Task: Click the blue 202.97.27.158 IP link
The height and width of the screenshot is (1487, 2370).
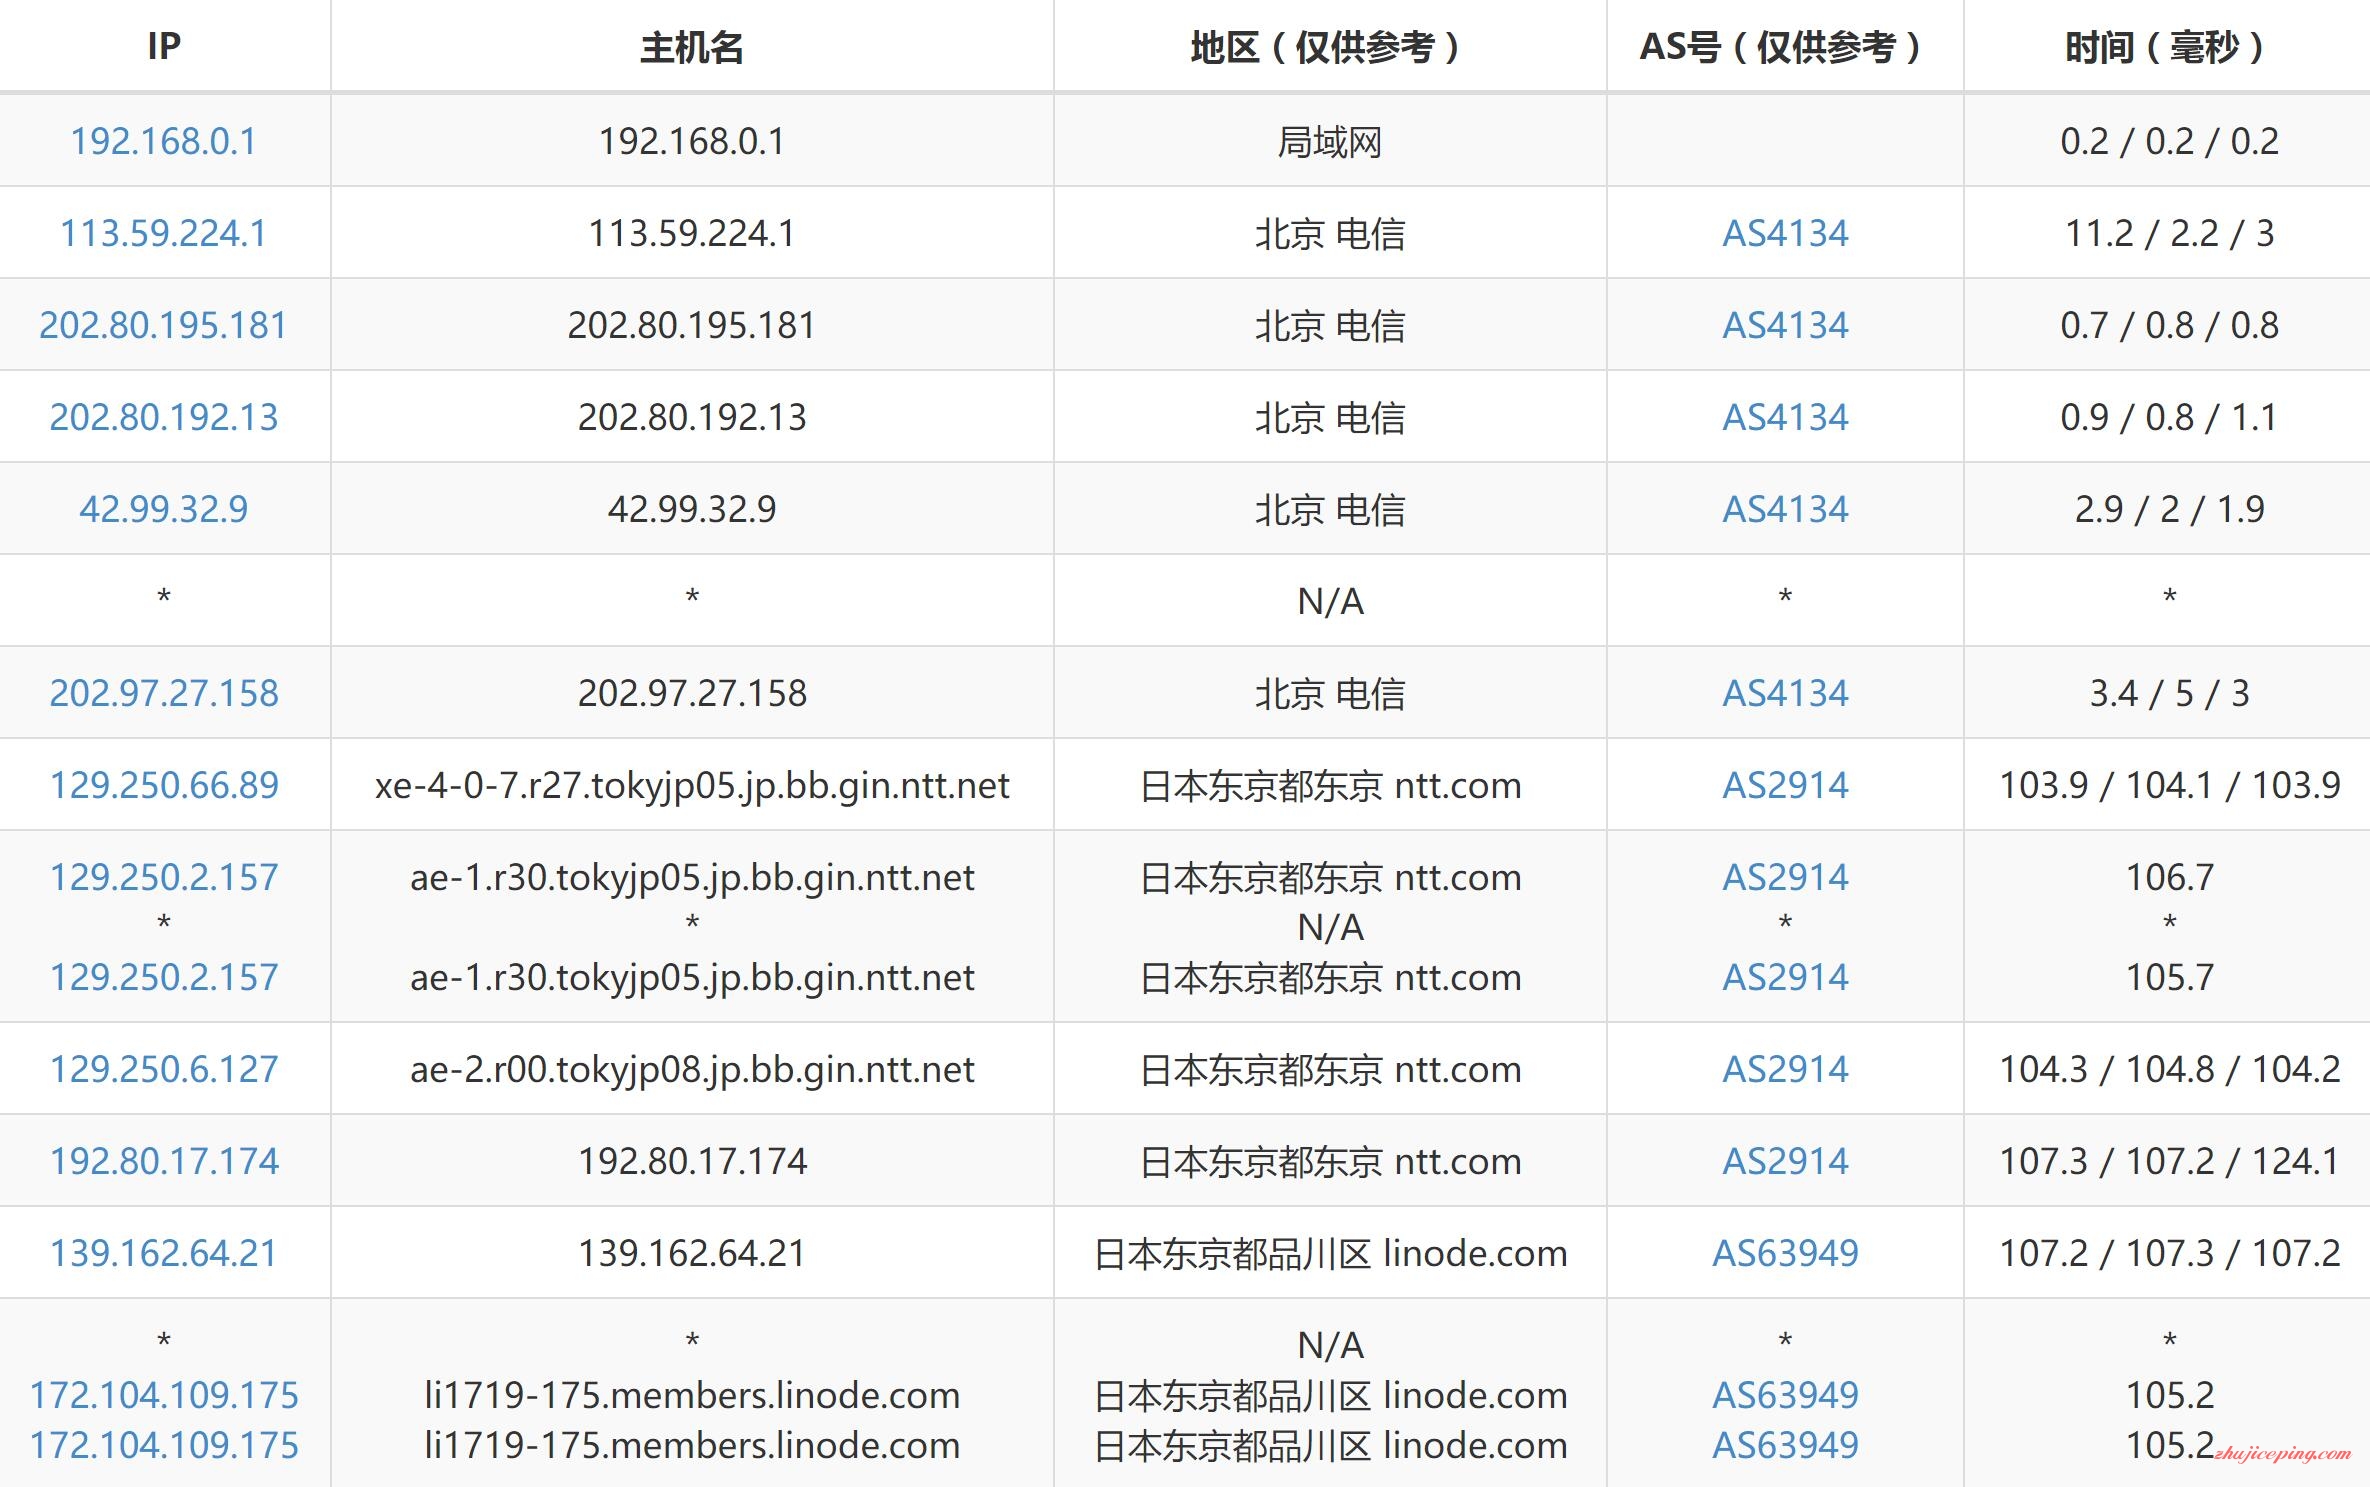Action: coord(163,693)
